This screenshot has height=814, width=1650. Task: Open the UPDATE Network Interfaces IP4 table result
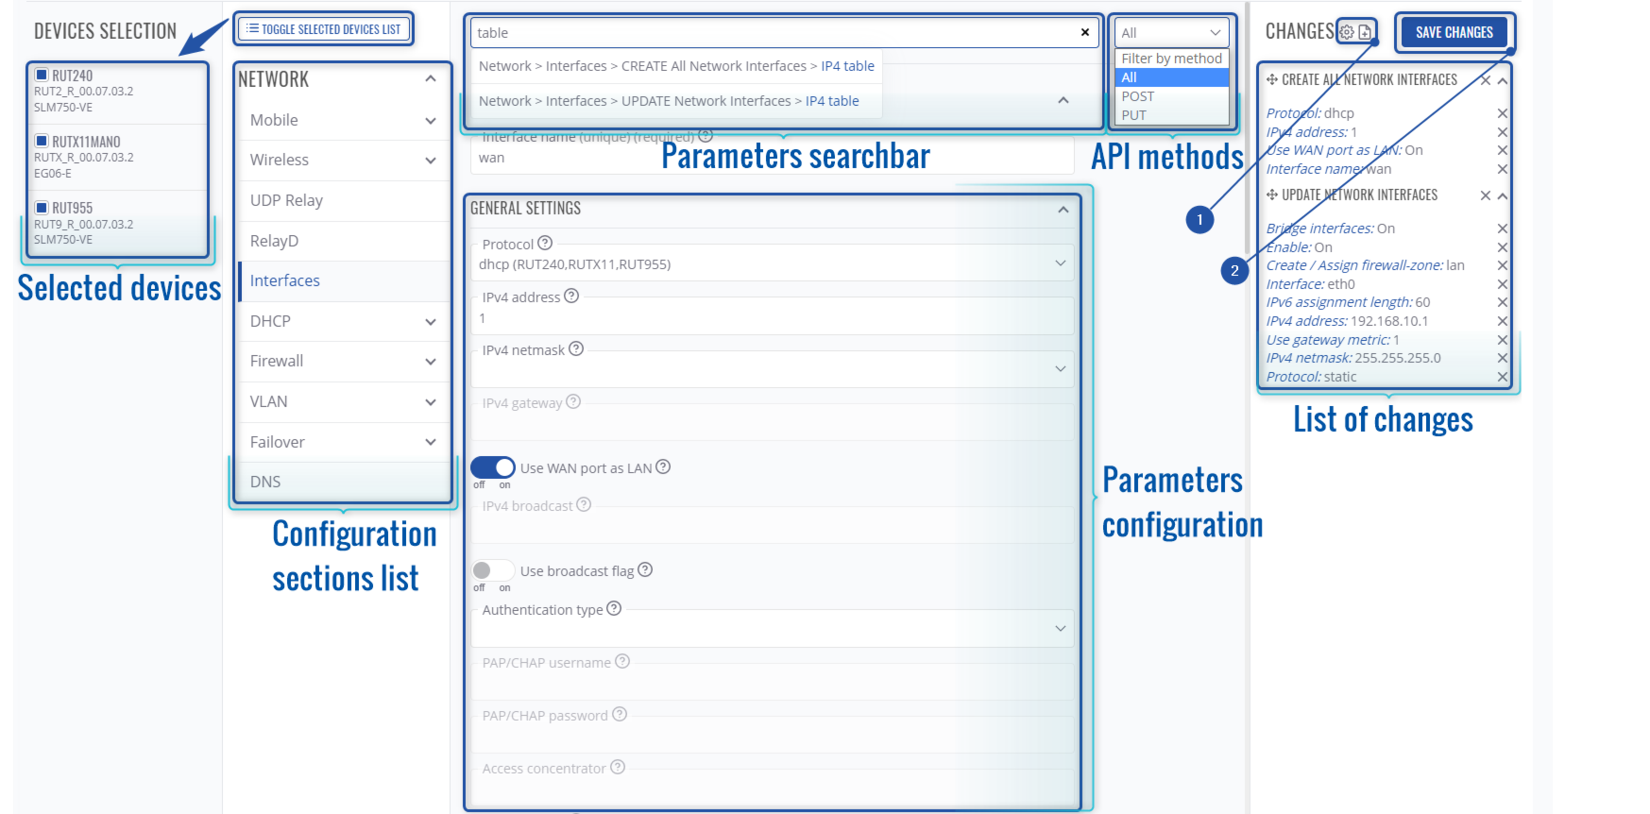(831, 101)
